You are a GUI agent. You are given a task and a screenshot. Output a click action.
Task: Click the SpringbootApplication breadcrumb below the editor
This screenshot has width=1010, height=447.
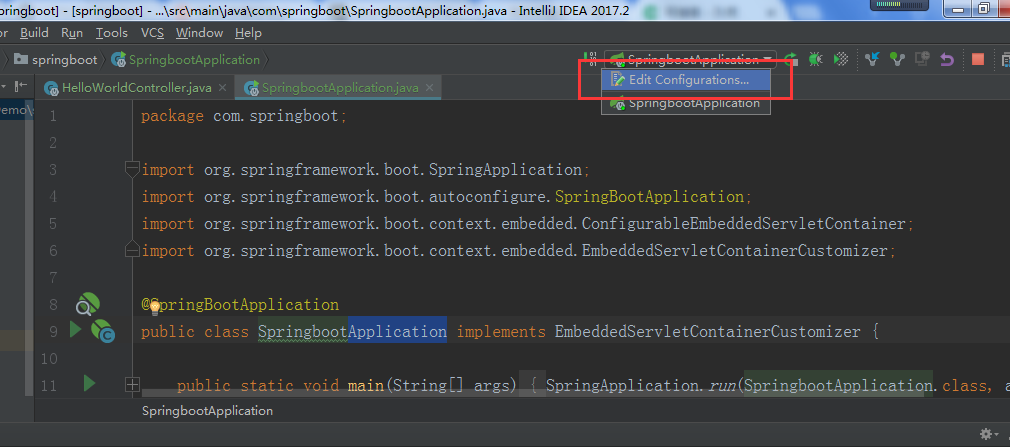coord(207,411)
